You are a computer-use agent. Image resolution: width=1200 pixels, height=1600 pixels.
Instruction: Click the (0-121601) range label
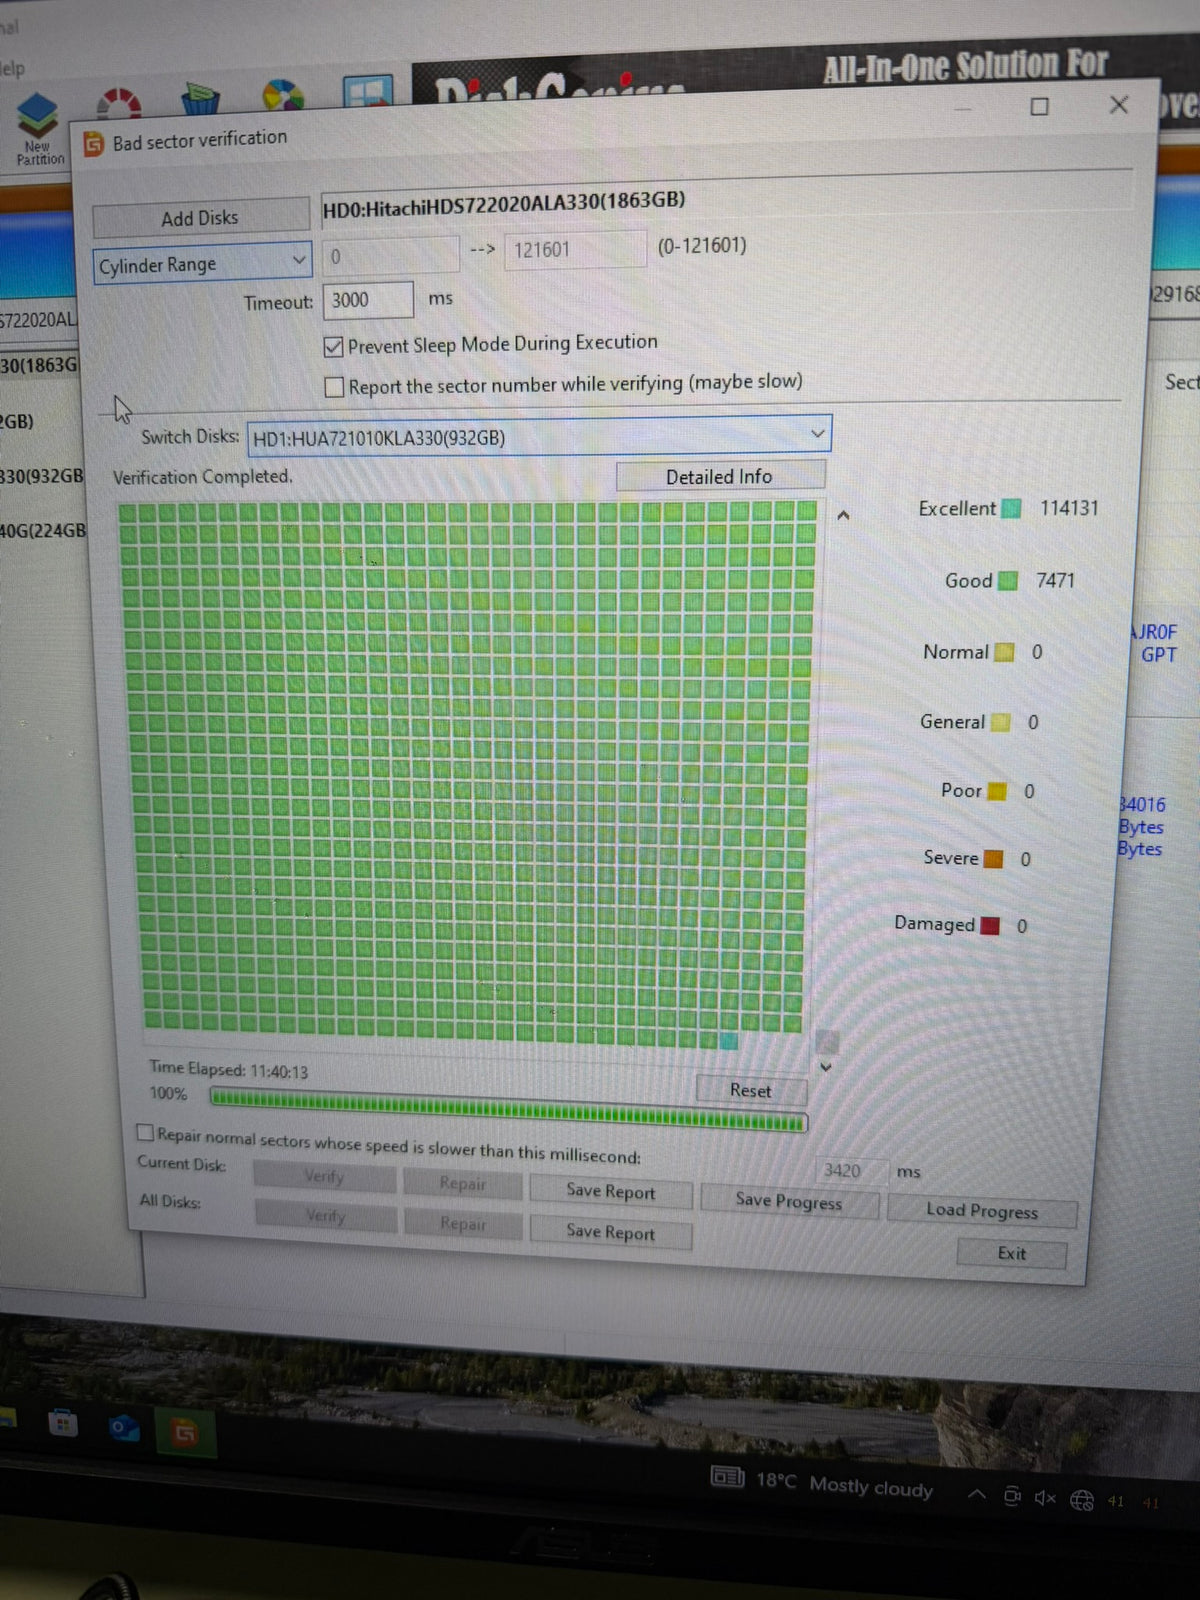[702, 245]
